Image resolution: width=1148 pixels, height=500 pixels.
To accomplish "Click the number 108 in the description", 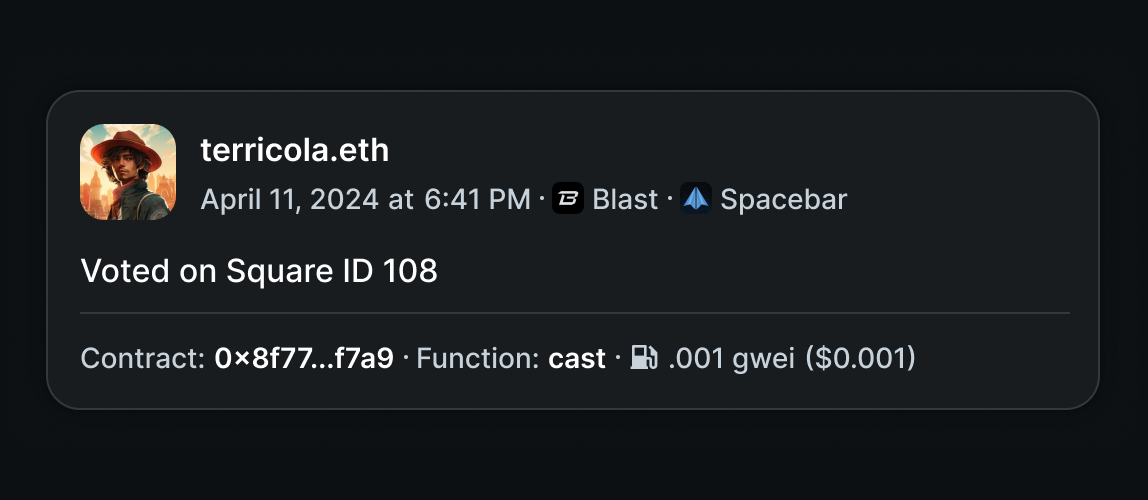I will [x=410, y=271].
